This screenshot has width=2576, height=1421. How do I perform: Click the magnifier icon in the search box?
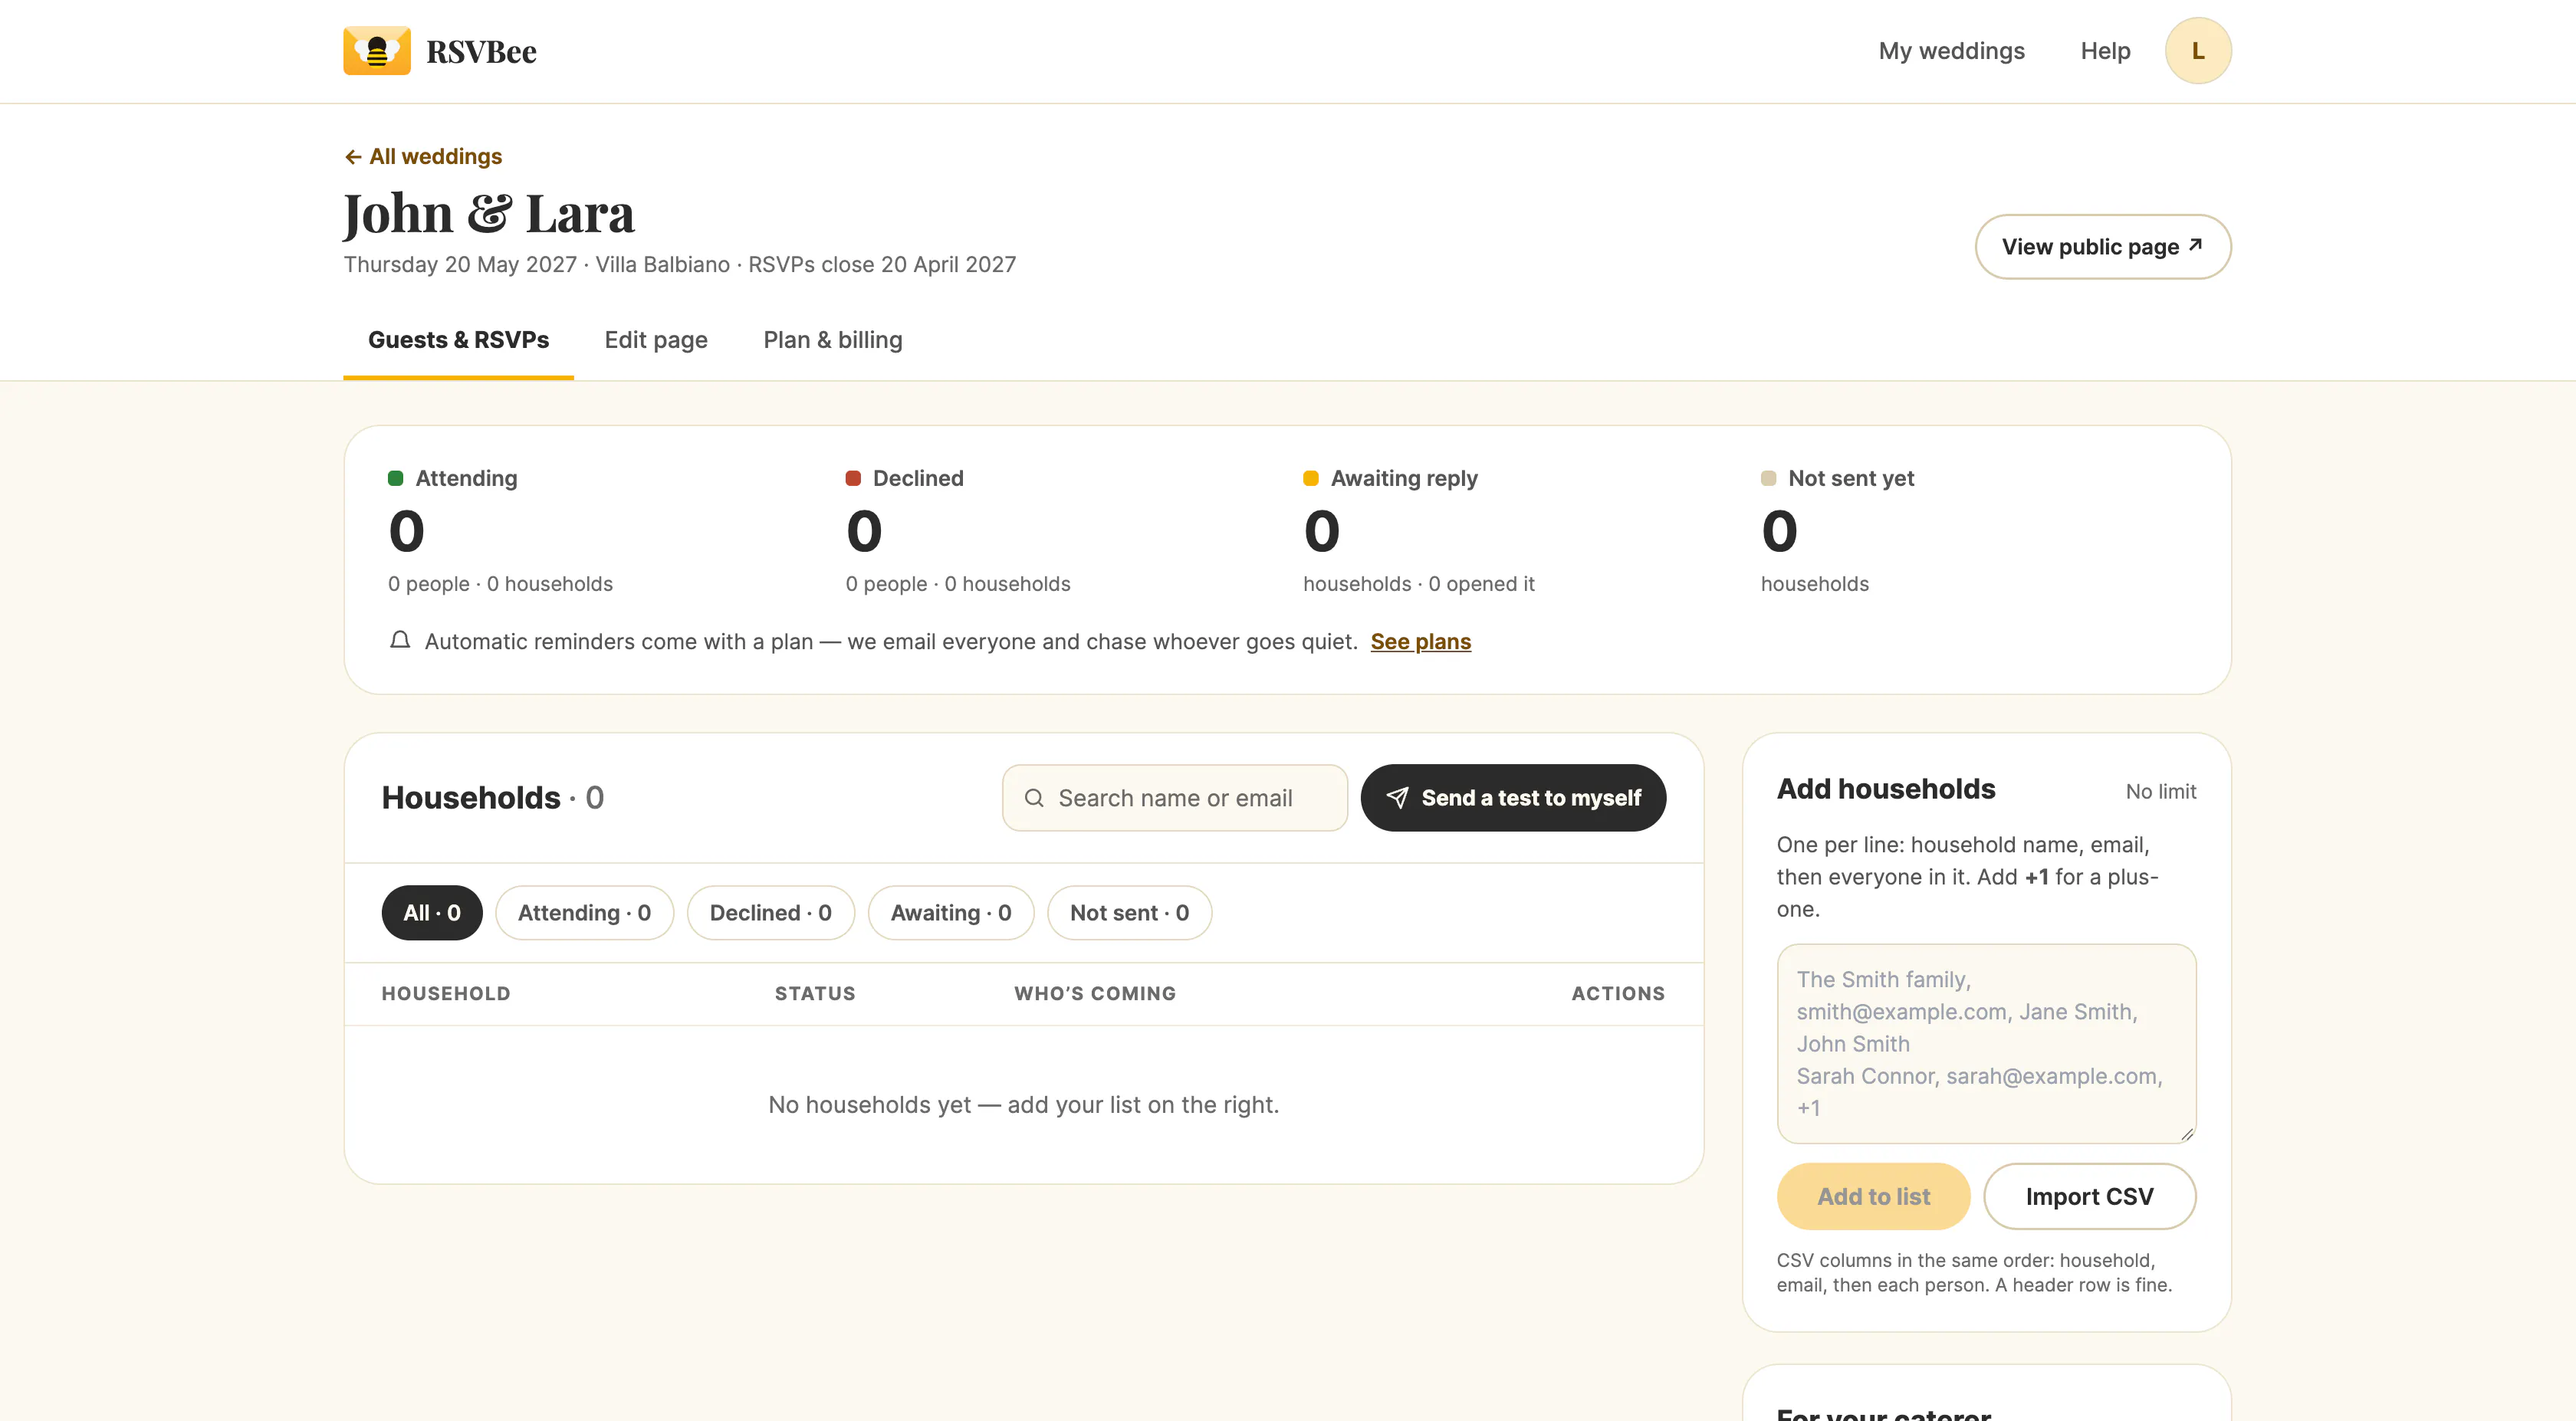click(1034, 798)
